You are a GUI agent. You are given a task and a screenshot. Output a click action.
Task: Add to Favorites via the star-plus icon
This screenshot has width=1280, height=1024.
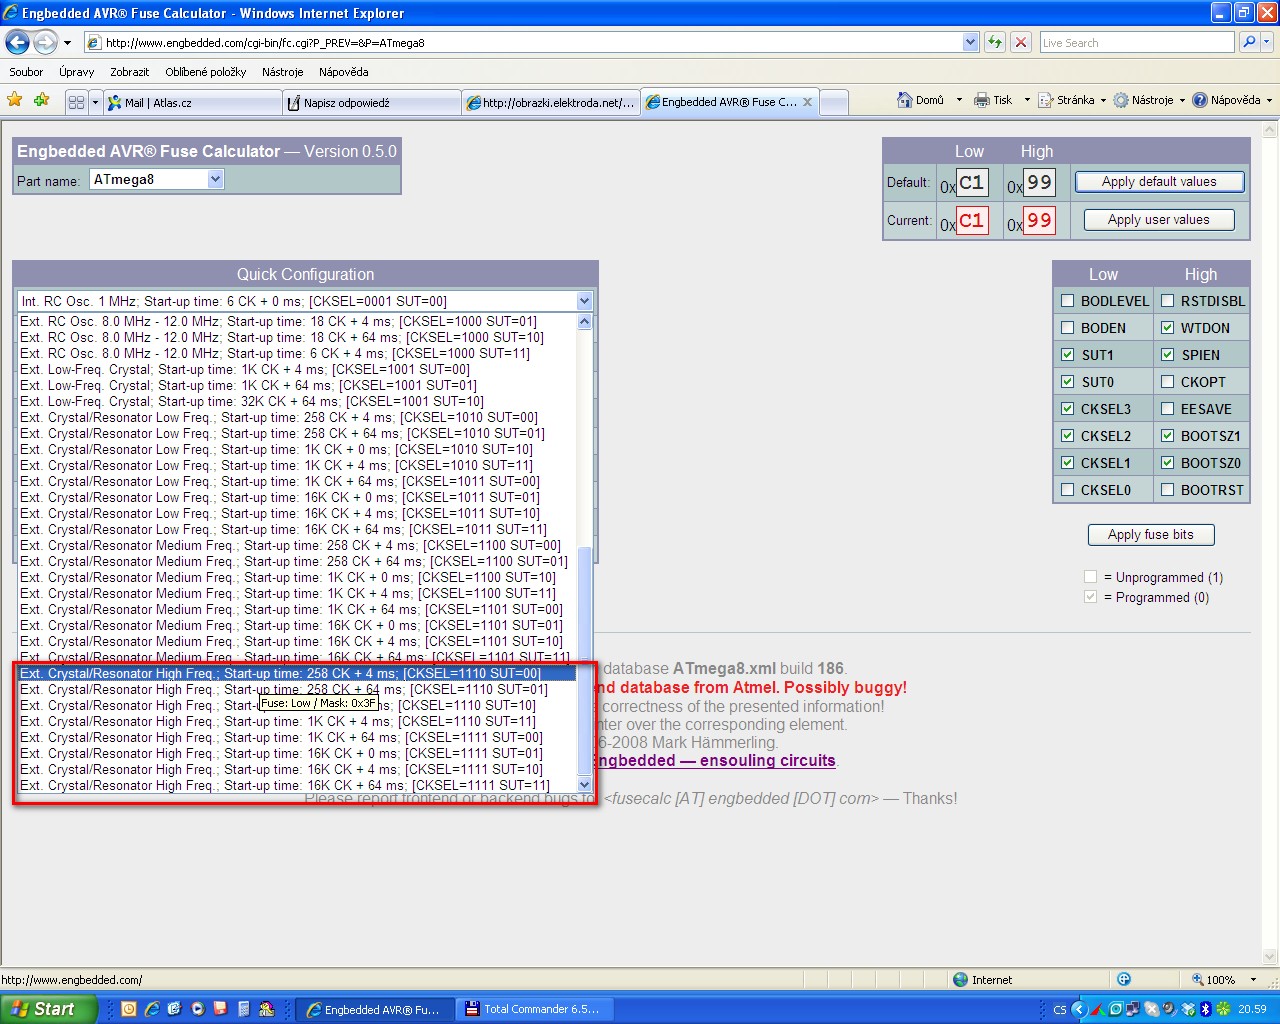[41, 100]
